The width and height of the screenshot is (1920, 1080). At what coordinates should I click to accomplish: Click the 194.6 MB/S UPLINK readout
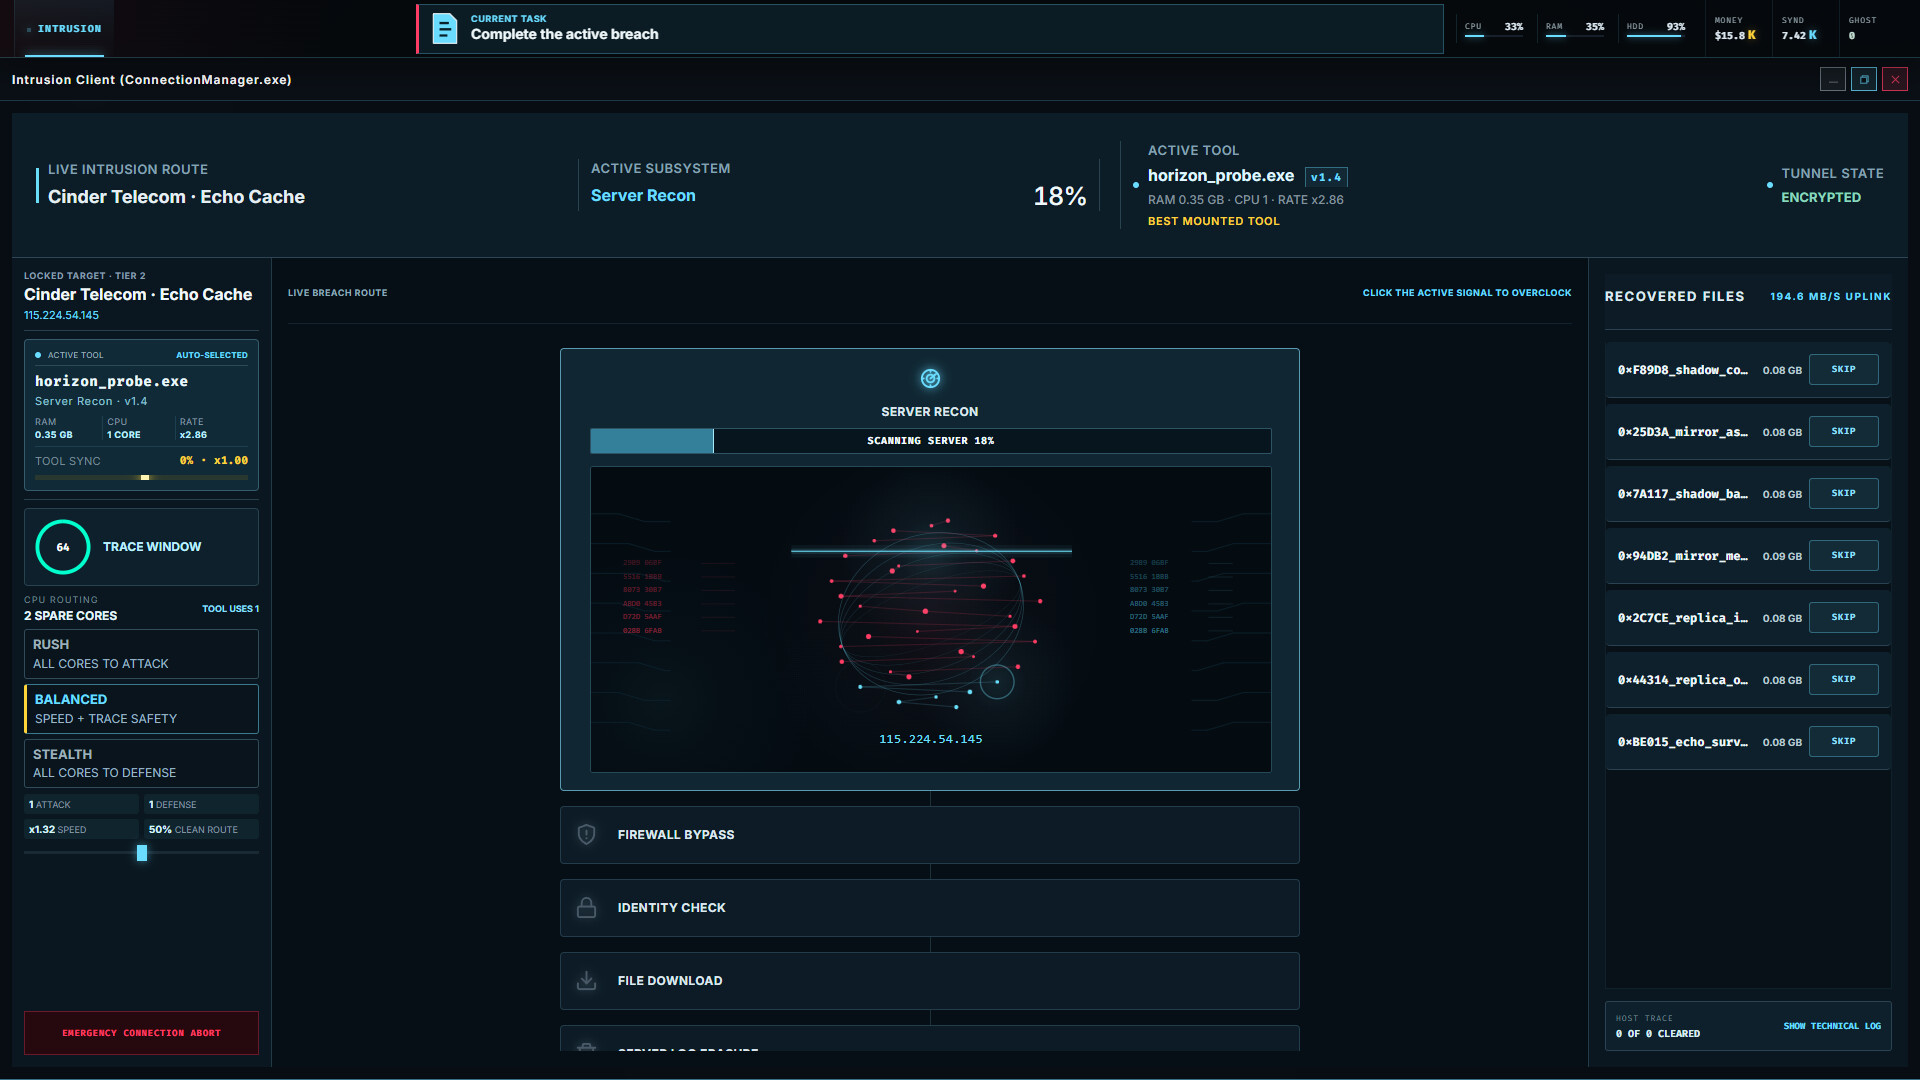pos(1830,297)
